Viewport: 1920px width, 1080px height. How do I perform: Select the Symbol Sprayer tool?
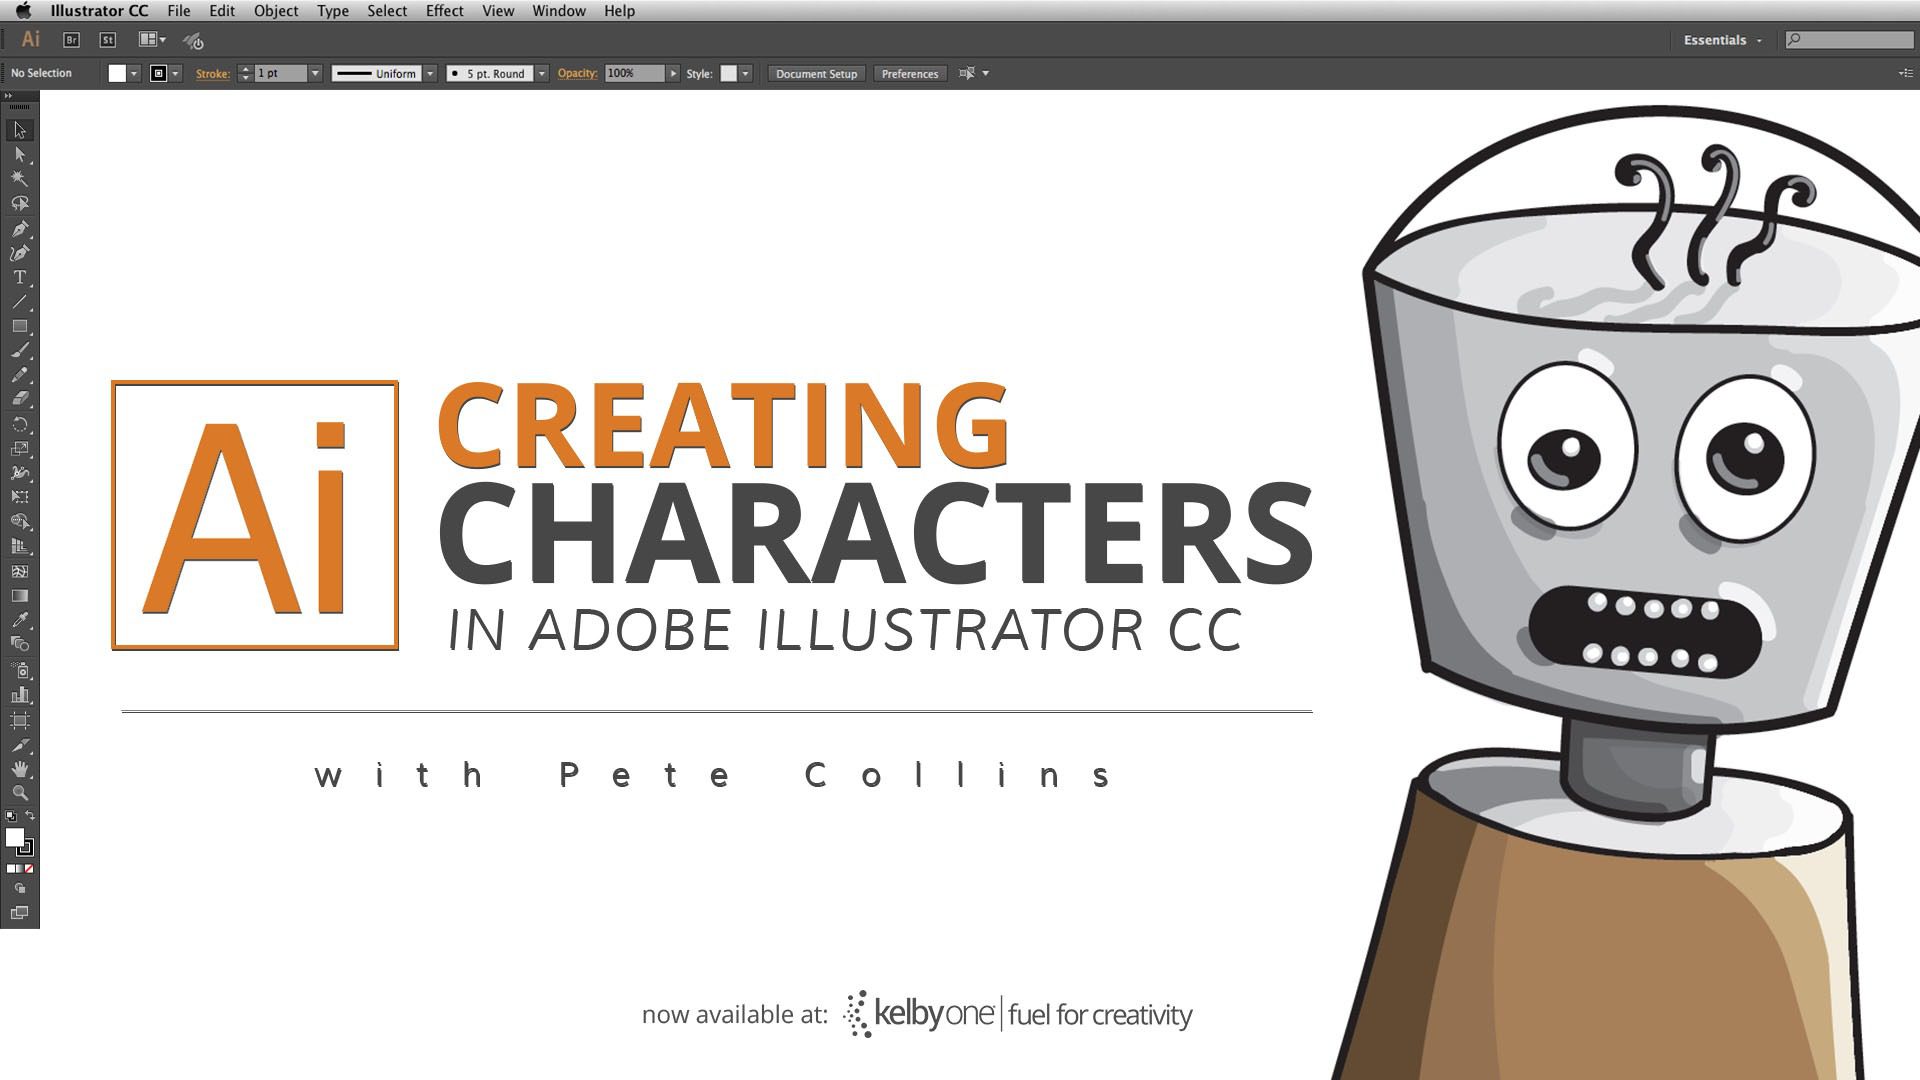pyautogui.click(x=19, y=670)
